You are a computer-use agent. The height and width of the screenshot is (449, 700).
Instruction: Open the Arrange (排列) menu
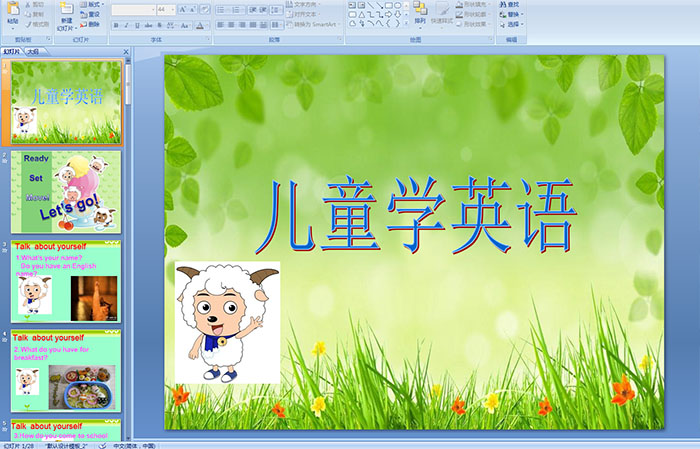420,13
